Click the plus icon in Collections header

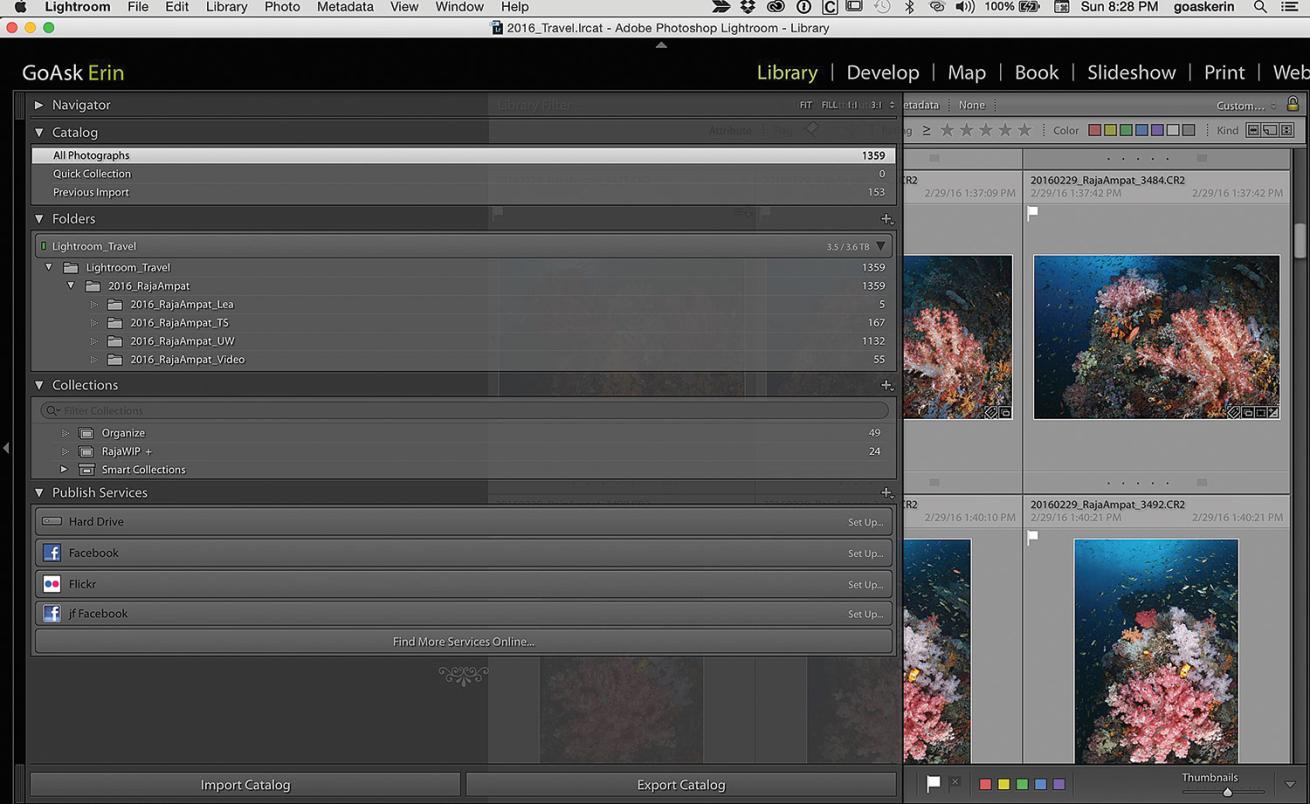point(885,385)
